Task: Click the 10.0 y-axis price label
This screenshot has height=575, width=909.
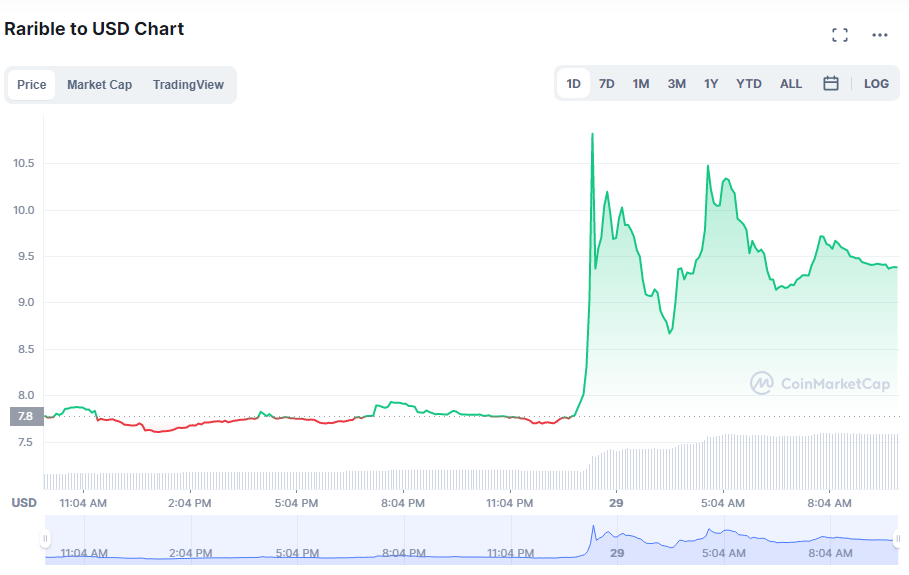Action: 24,210
